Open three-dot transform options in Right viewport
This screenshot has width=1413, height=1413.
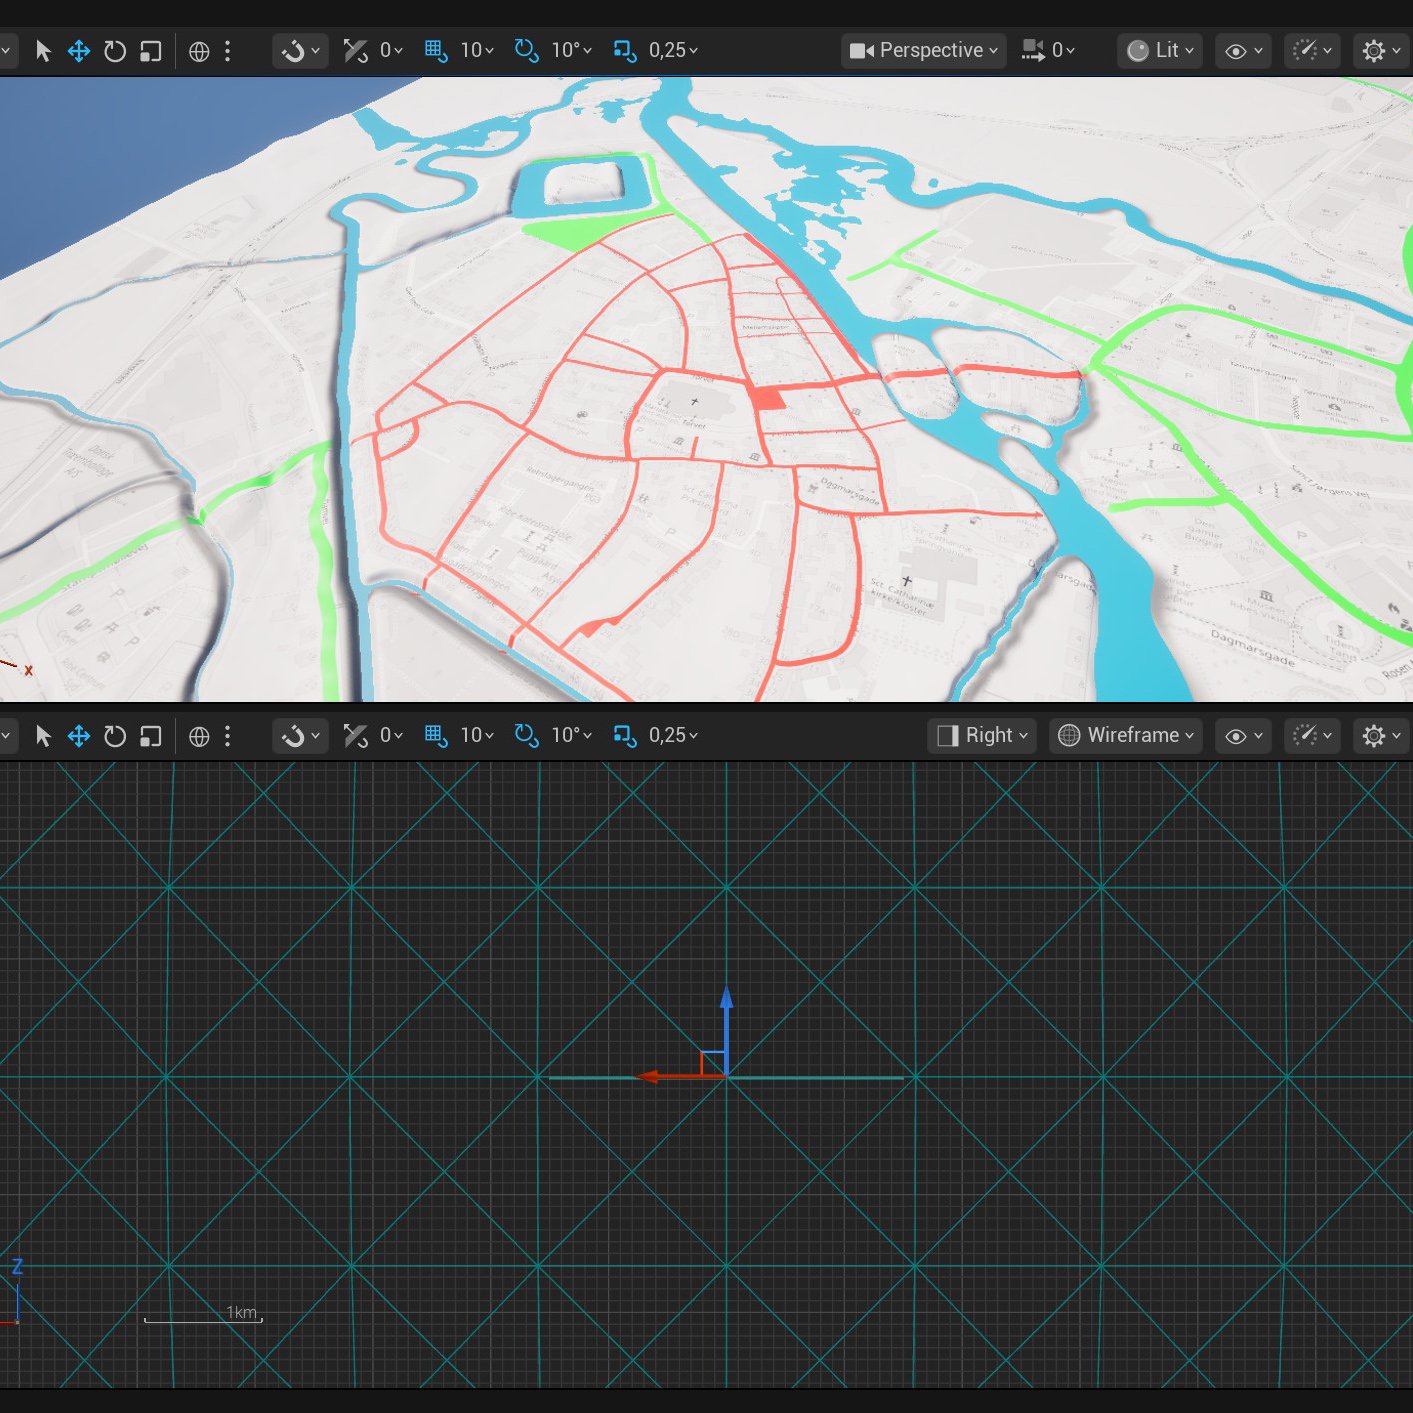pyautogui.click(x=228, y=736)
